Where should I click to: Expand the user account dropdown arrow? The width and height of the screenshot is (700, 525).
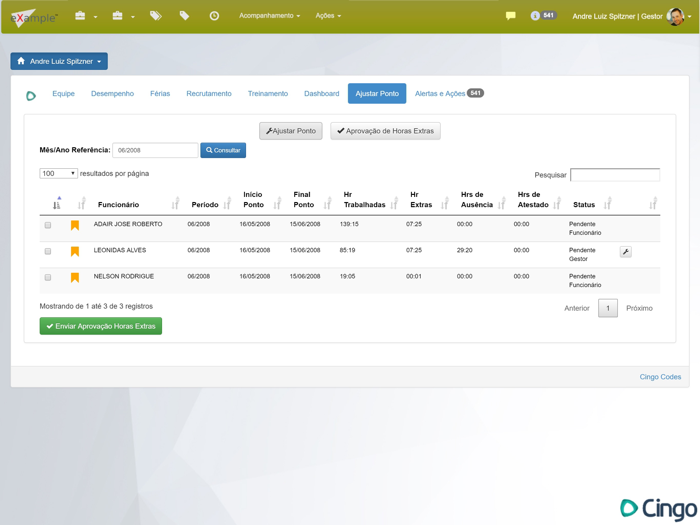690,17
